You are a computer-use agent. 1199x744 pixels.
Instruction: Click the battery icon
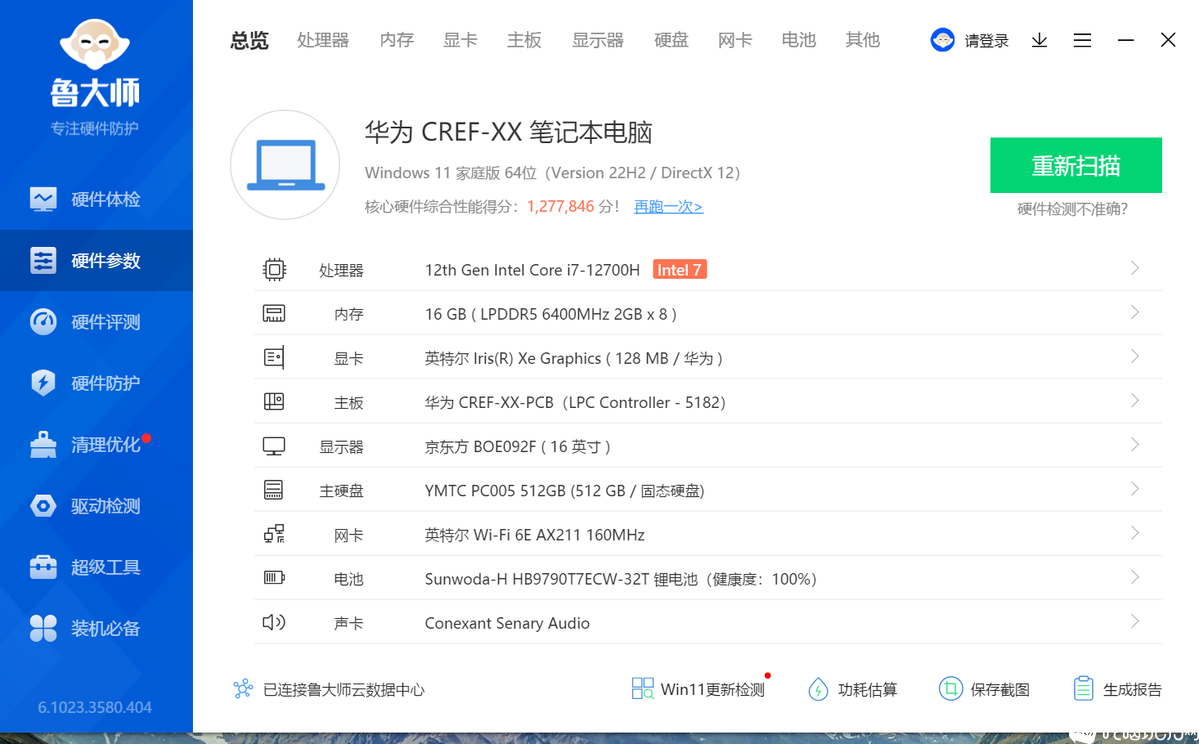tap(274, 577)
